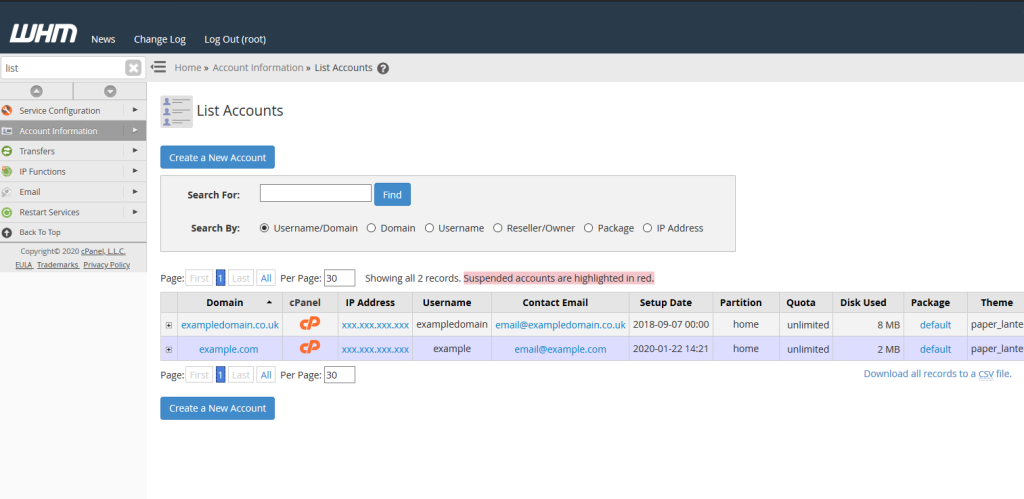Click the sidebar scroll-up arrow icon
This screenshot has height=499, width=1024.
click(36, 91)
